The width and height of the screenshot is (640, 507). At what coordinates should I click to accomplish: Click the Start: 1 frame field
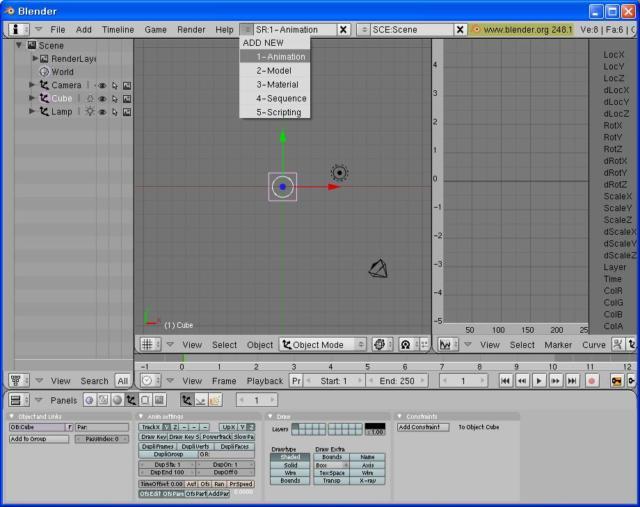coord(333,381)
